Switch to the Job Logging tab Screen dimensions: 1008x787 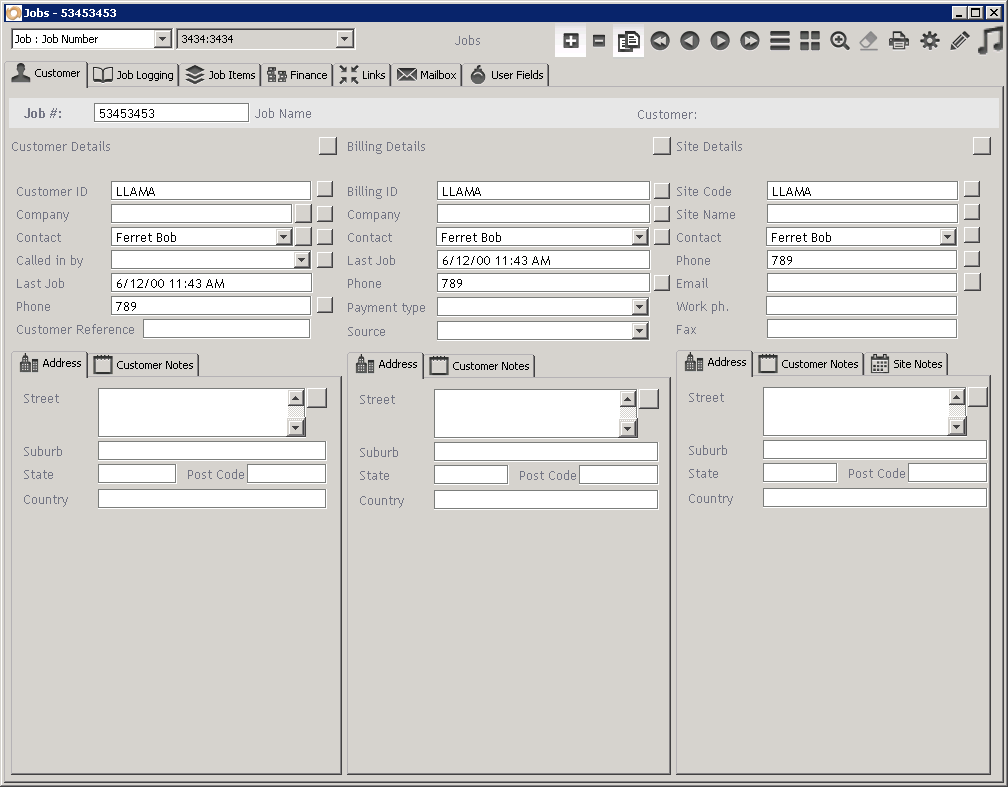134,75
